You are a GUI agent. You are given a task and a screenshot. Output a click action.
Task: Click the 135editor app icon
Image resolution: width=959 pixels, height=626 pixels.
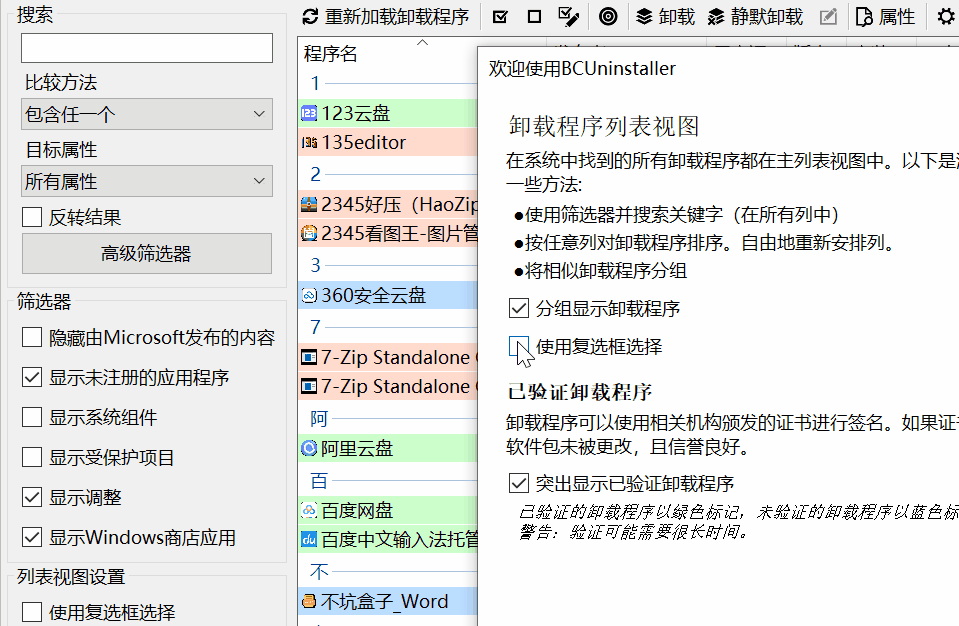[309, 142]
